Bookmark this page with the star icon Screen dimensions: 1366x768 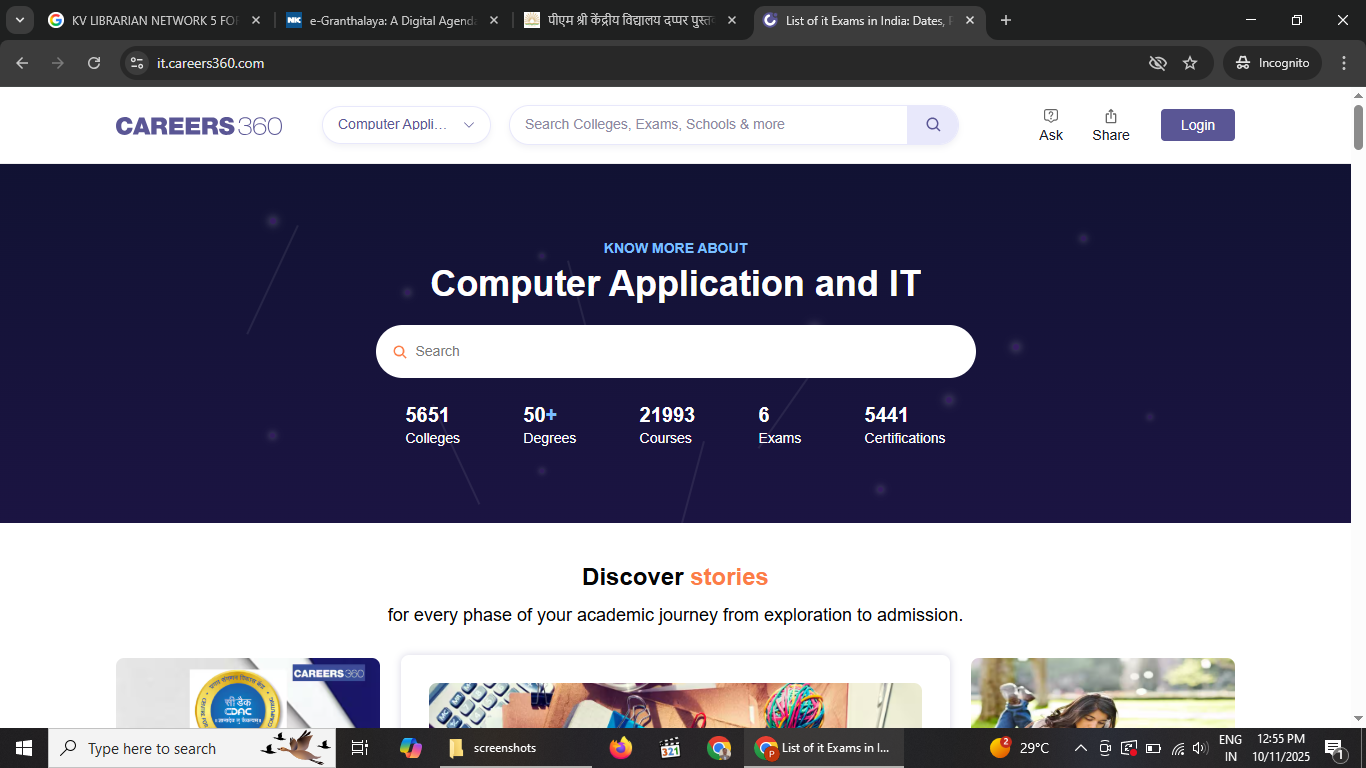pos(1190,63)
